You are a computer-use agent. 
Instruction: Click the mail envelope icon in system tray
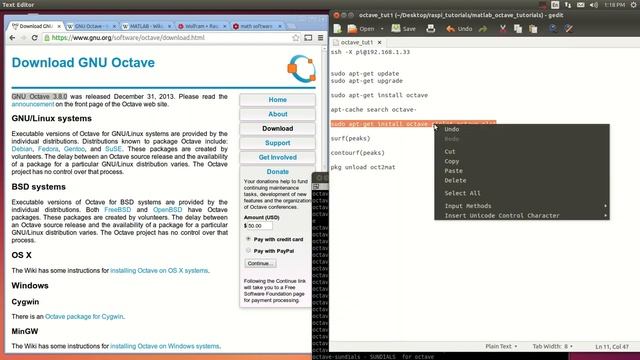(580, 5)
